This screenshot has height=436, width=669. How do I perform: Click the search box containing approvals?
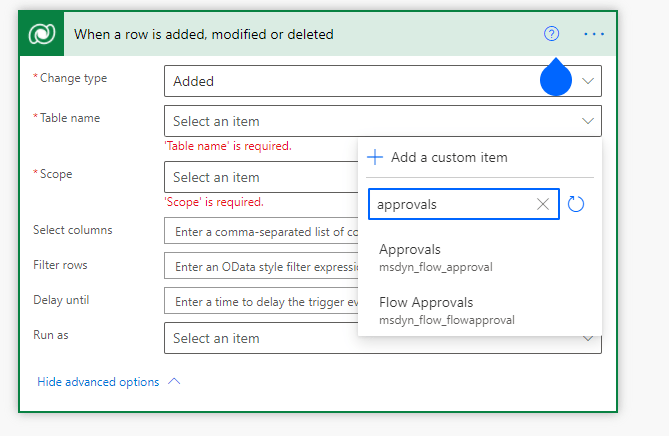[452, 204]
